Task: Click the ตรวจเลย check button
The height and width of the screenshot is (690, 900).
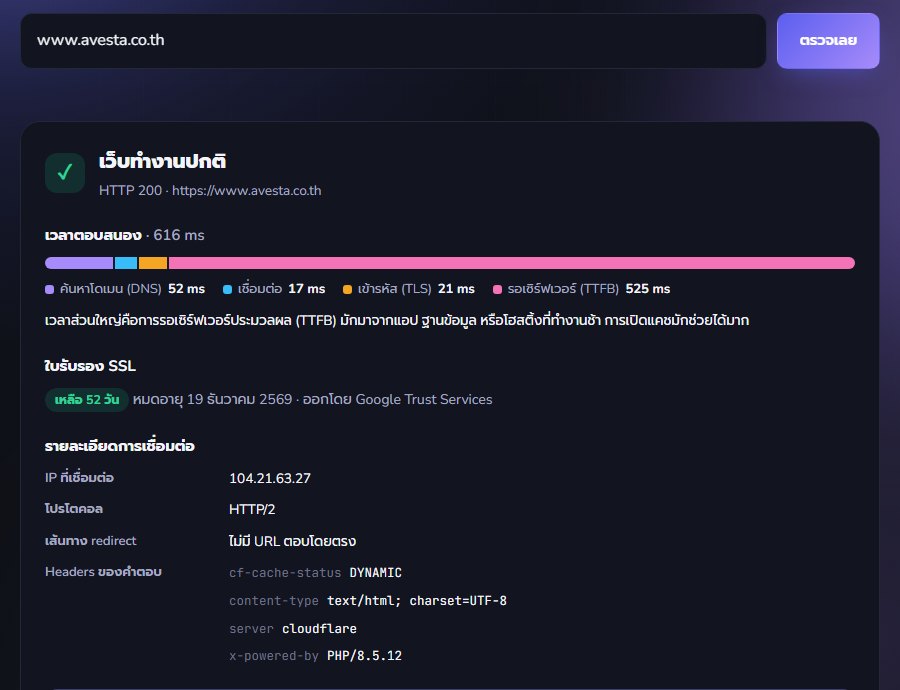Action: pyautogui.click(x=828, y=41)
